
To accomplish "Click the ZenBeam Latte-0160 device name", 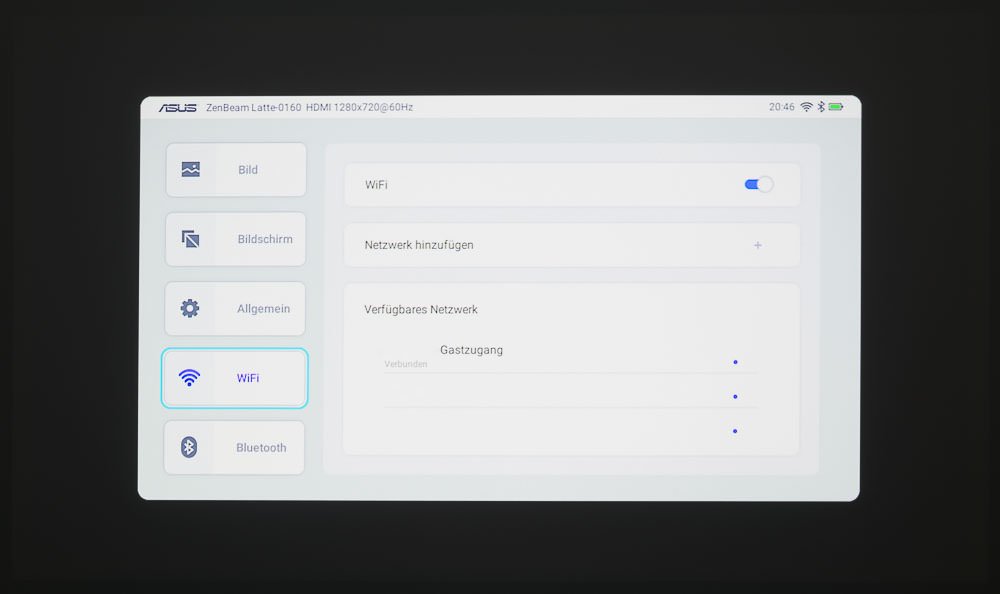I will [253, 107].
